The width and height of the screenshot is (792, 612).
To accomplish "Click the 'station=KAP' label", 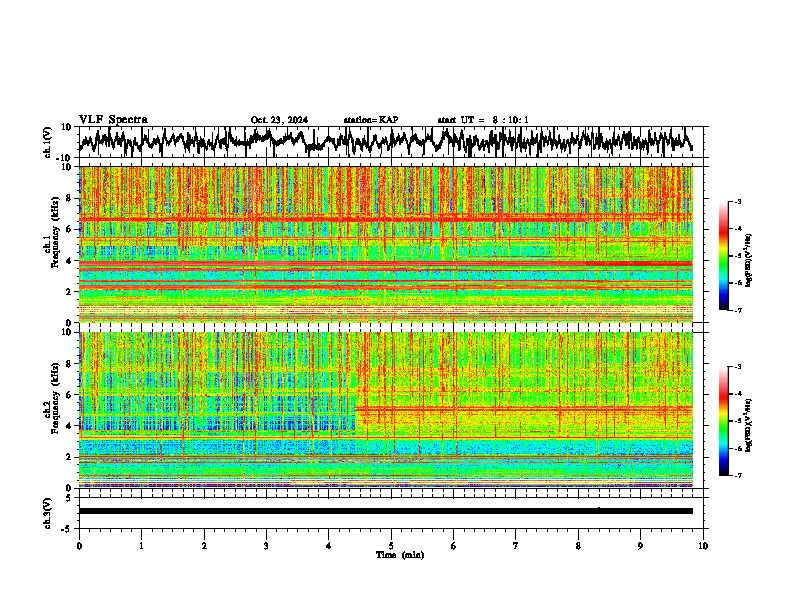I will tap(371, 120).
